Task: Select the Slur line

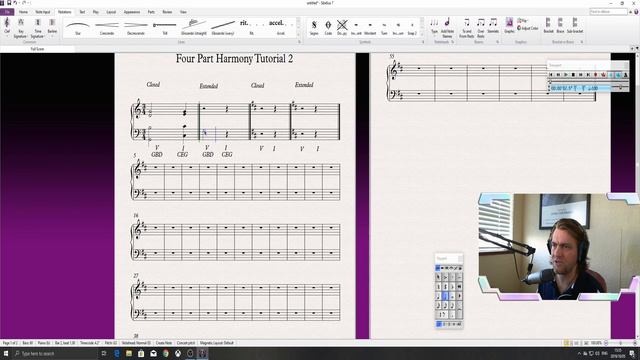Action: point(78,27)
